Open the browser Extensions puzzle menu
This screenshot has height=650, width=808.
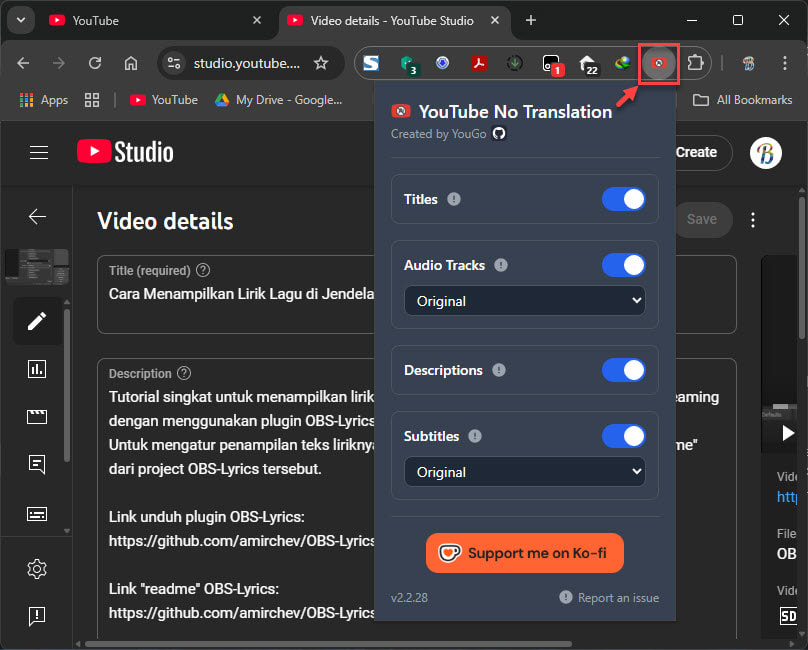click(x=695, y=63)
